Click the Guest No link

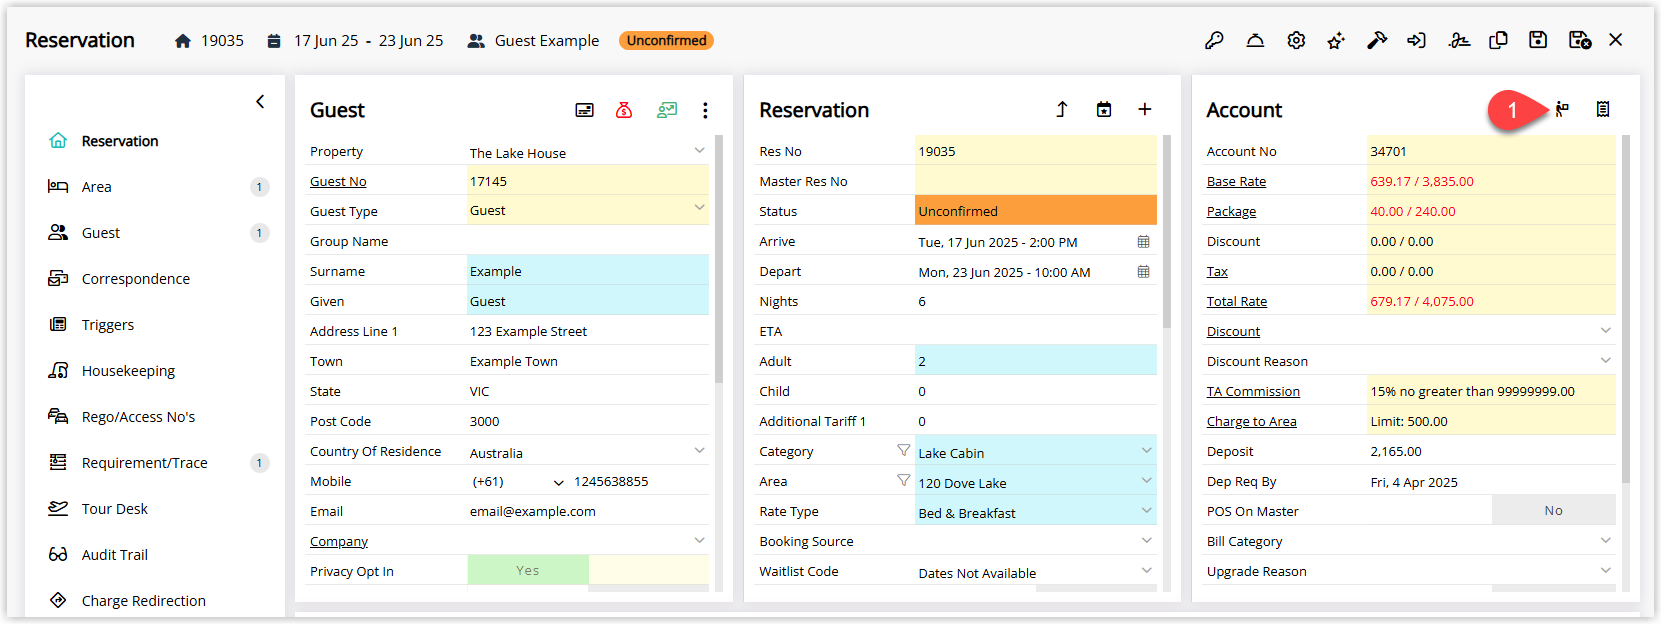tap(338, 181)
